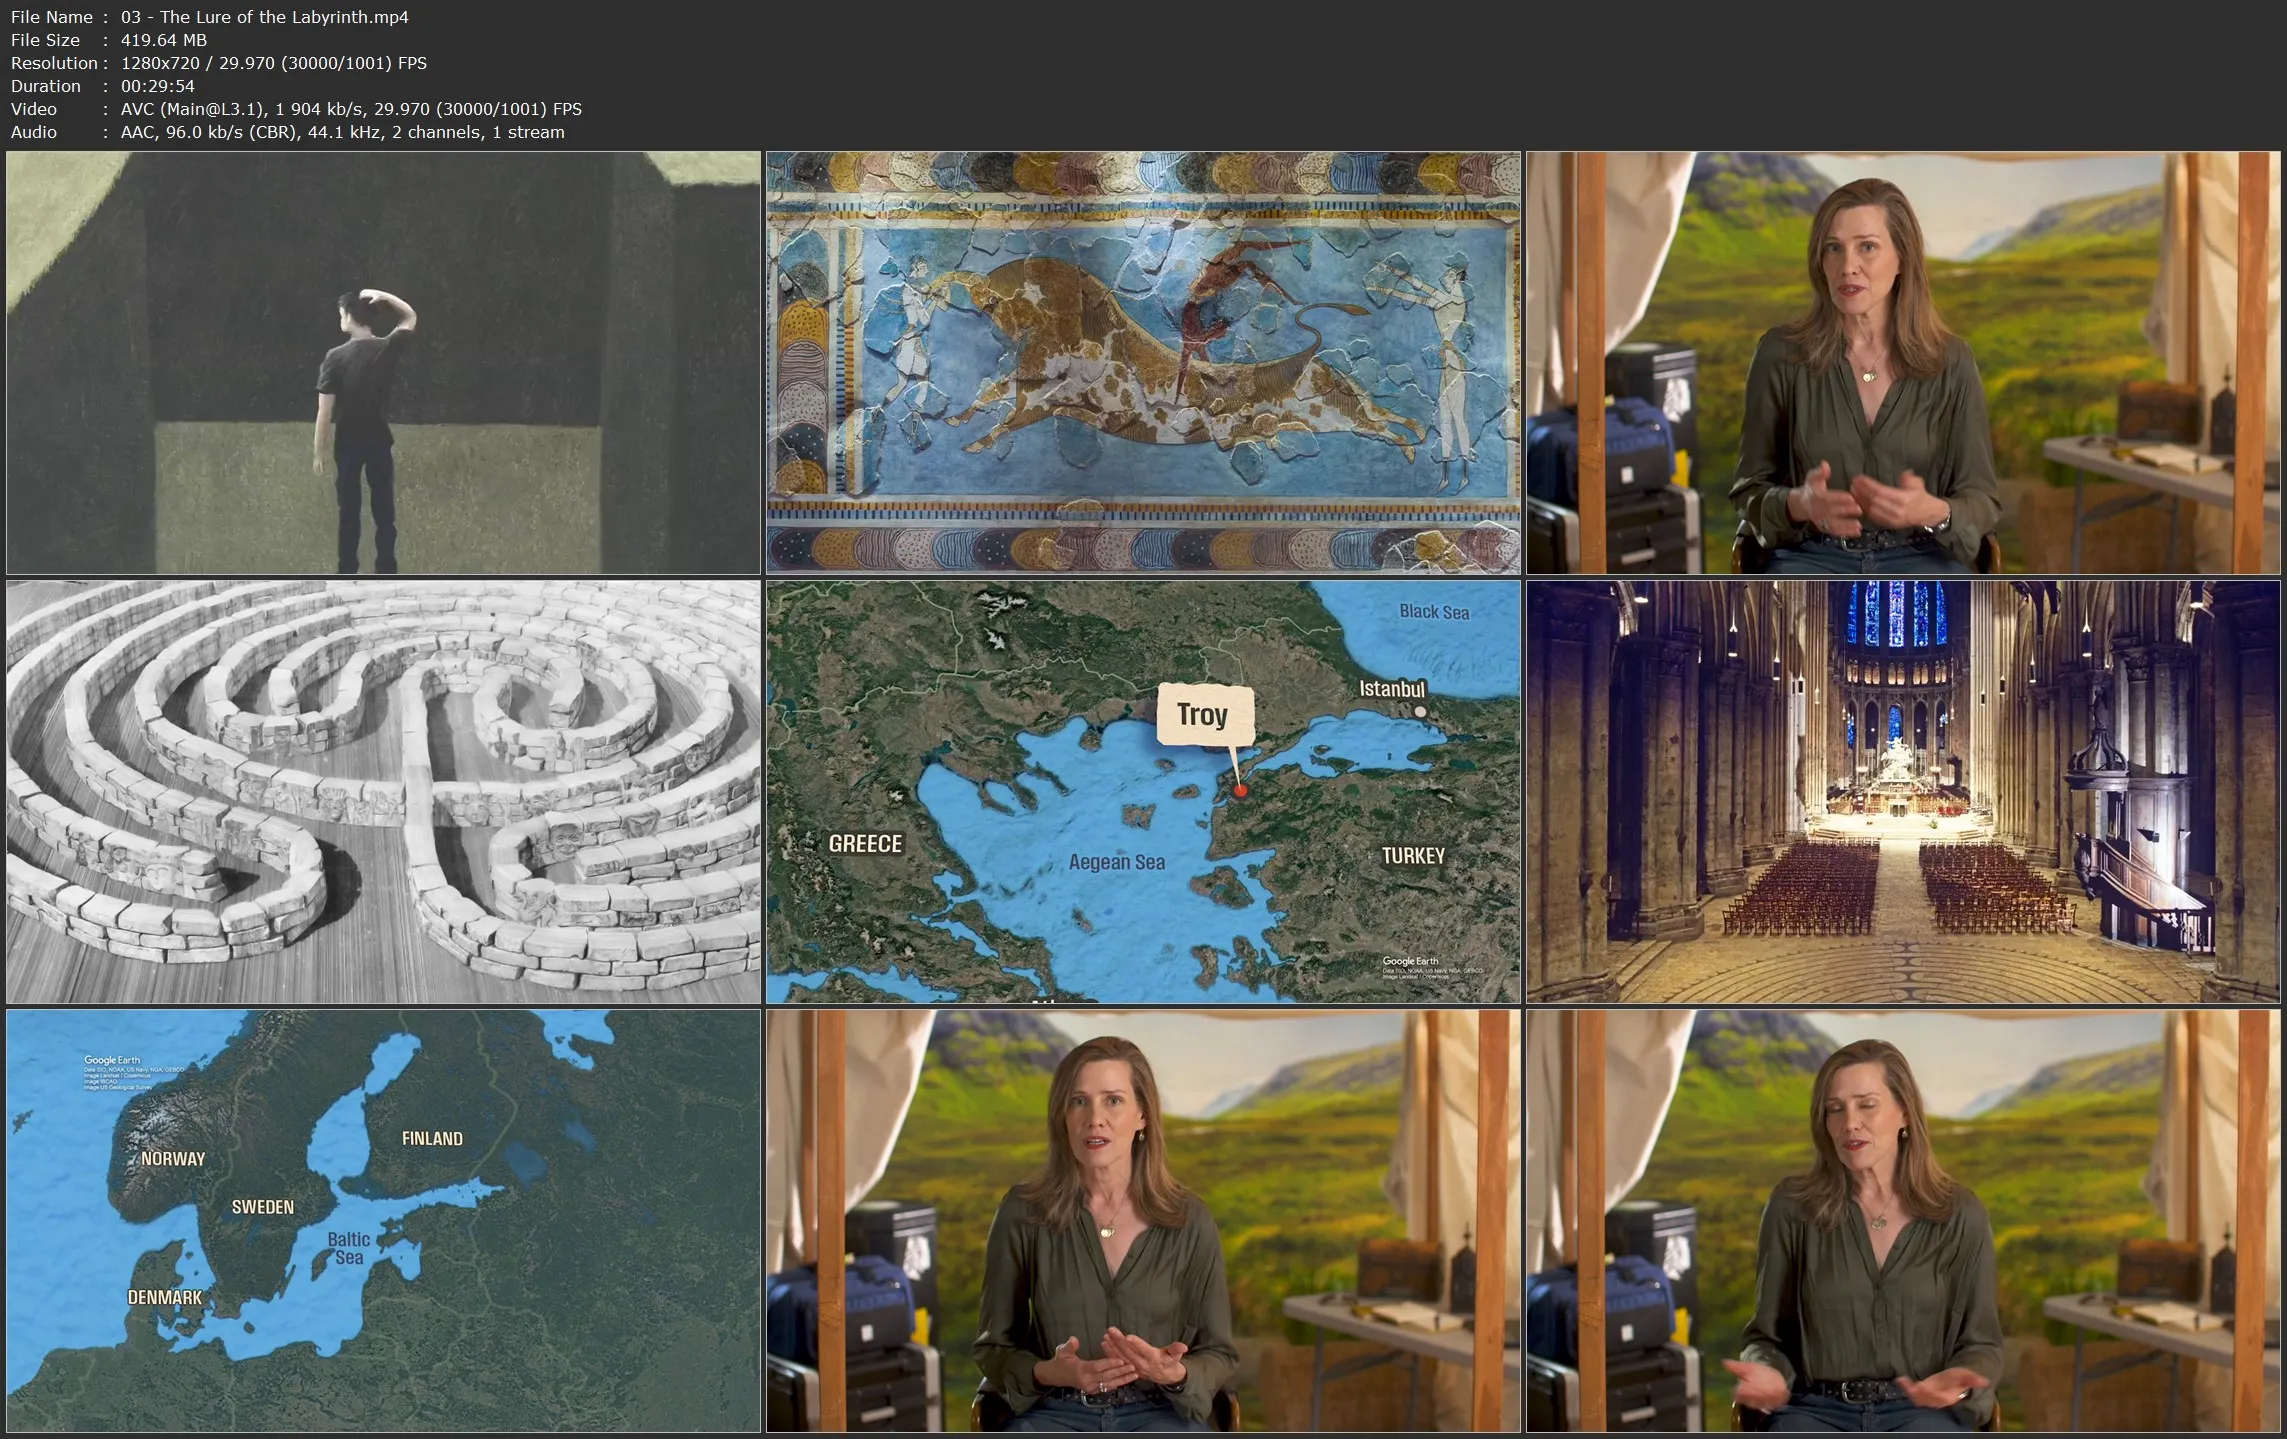Select the cathedral interior thumbnail
Image resolution: width=2287 pixels, height=1439 pixels.
click(x=1903, y=791)
